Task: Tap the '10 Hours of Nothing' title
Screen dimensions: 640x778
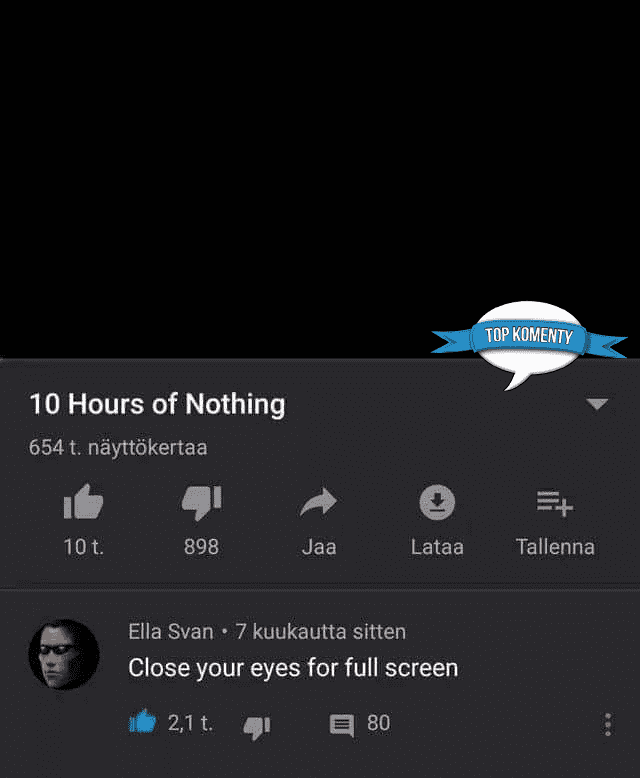Action: tap(157, 403)
